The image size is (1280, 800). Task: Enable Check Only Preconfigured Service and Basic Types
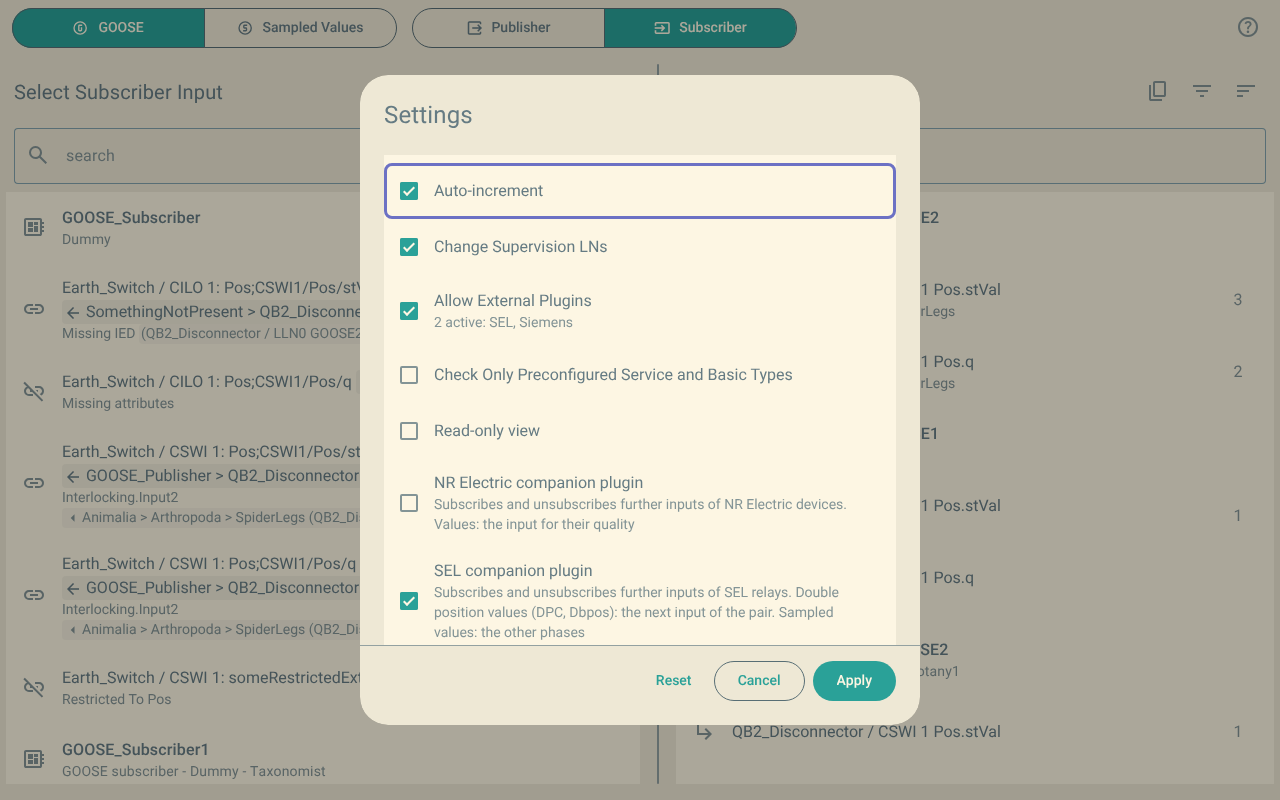409,375
